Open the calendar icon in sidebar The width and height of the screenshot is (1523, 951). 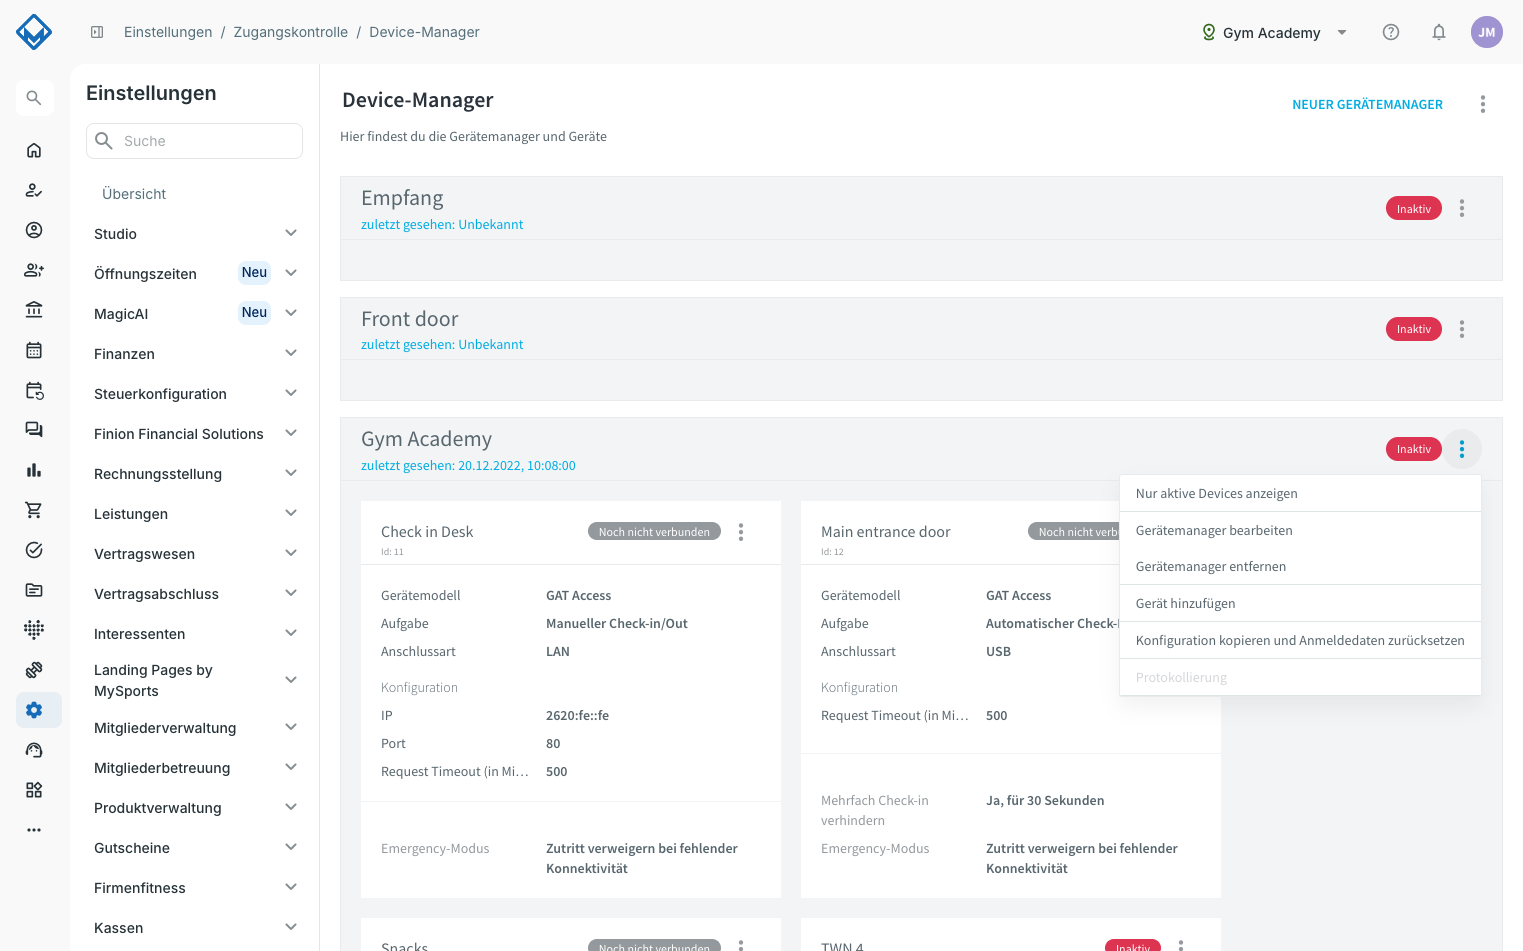coord(34,350)
